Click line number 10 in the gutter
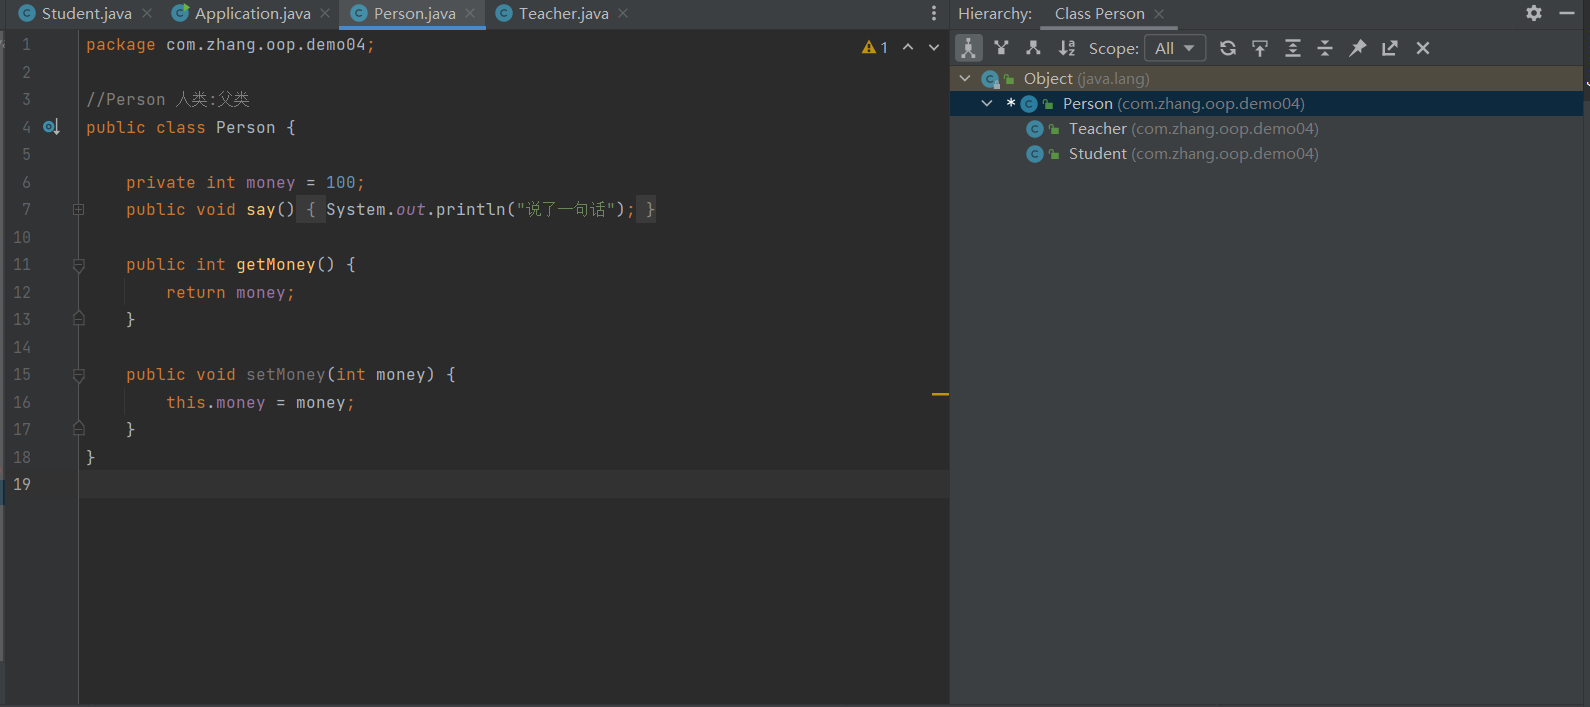 22,238
